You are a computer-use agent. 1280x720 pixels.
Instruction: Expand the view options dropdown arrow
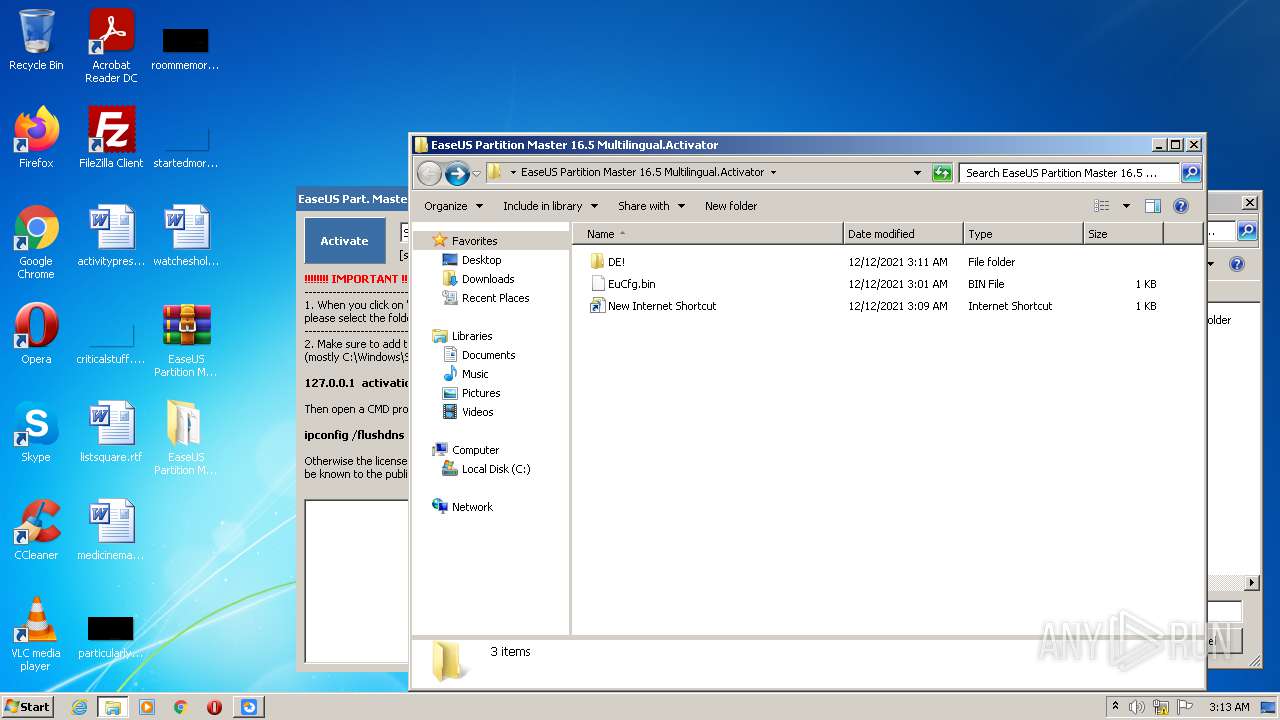coord(1126,206)
